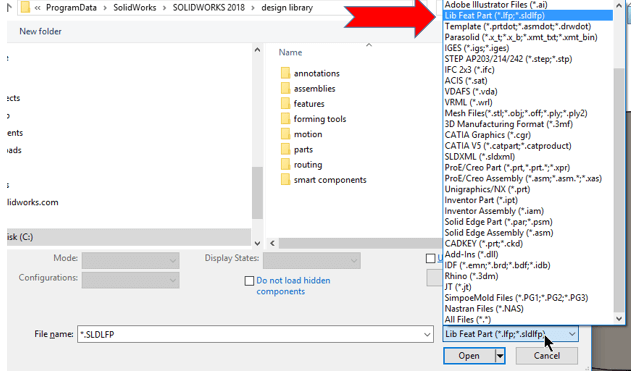Click ProgramData in the address path
Image resolution: width=631 pixels, height=371 pixels.
71,7
